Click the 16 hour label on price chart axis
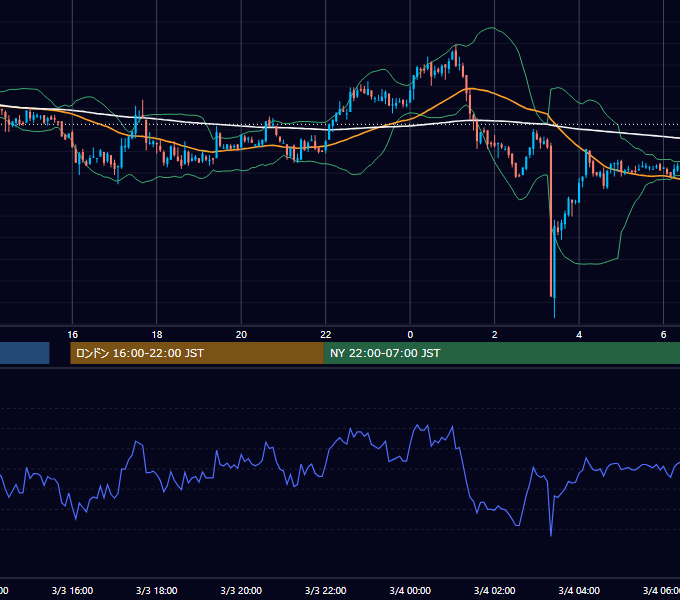Image resolution: width=680 pixels, height=600 pixels. click(72, 335)
